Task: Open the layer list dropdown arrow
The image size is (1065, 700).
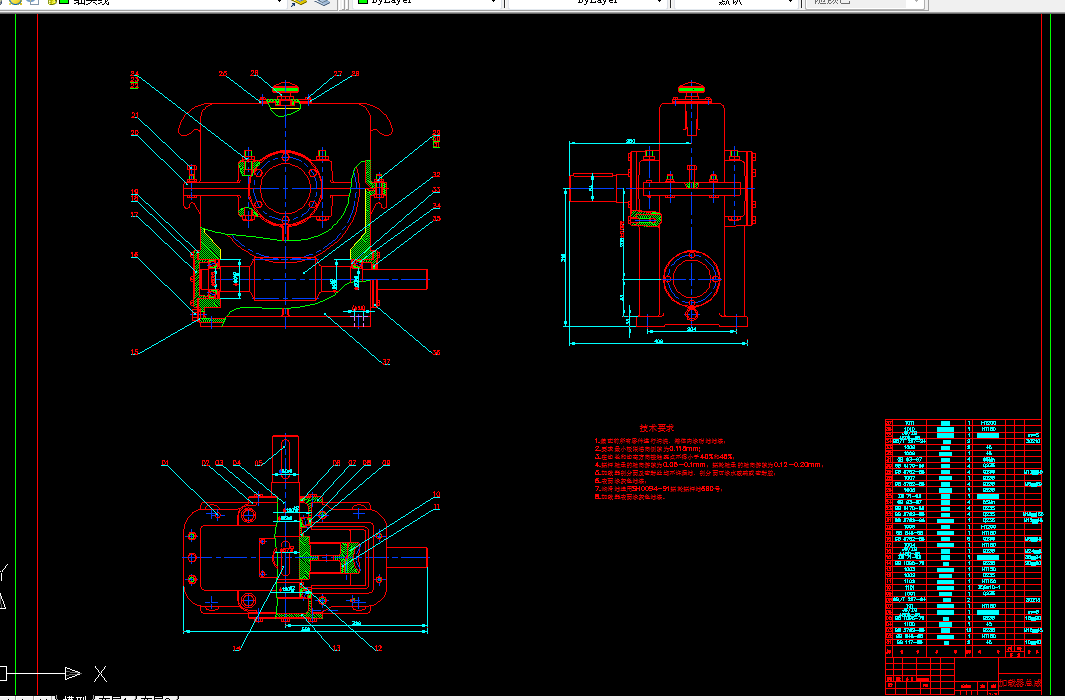Action: 279,3
